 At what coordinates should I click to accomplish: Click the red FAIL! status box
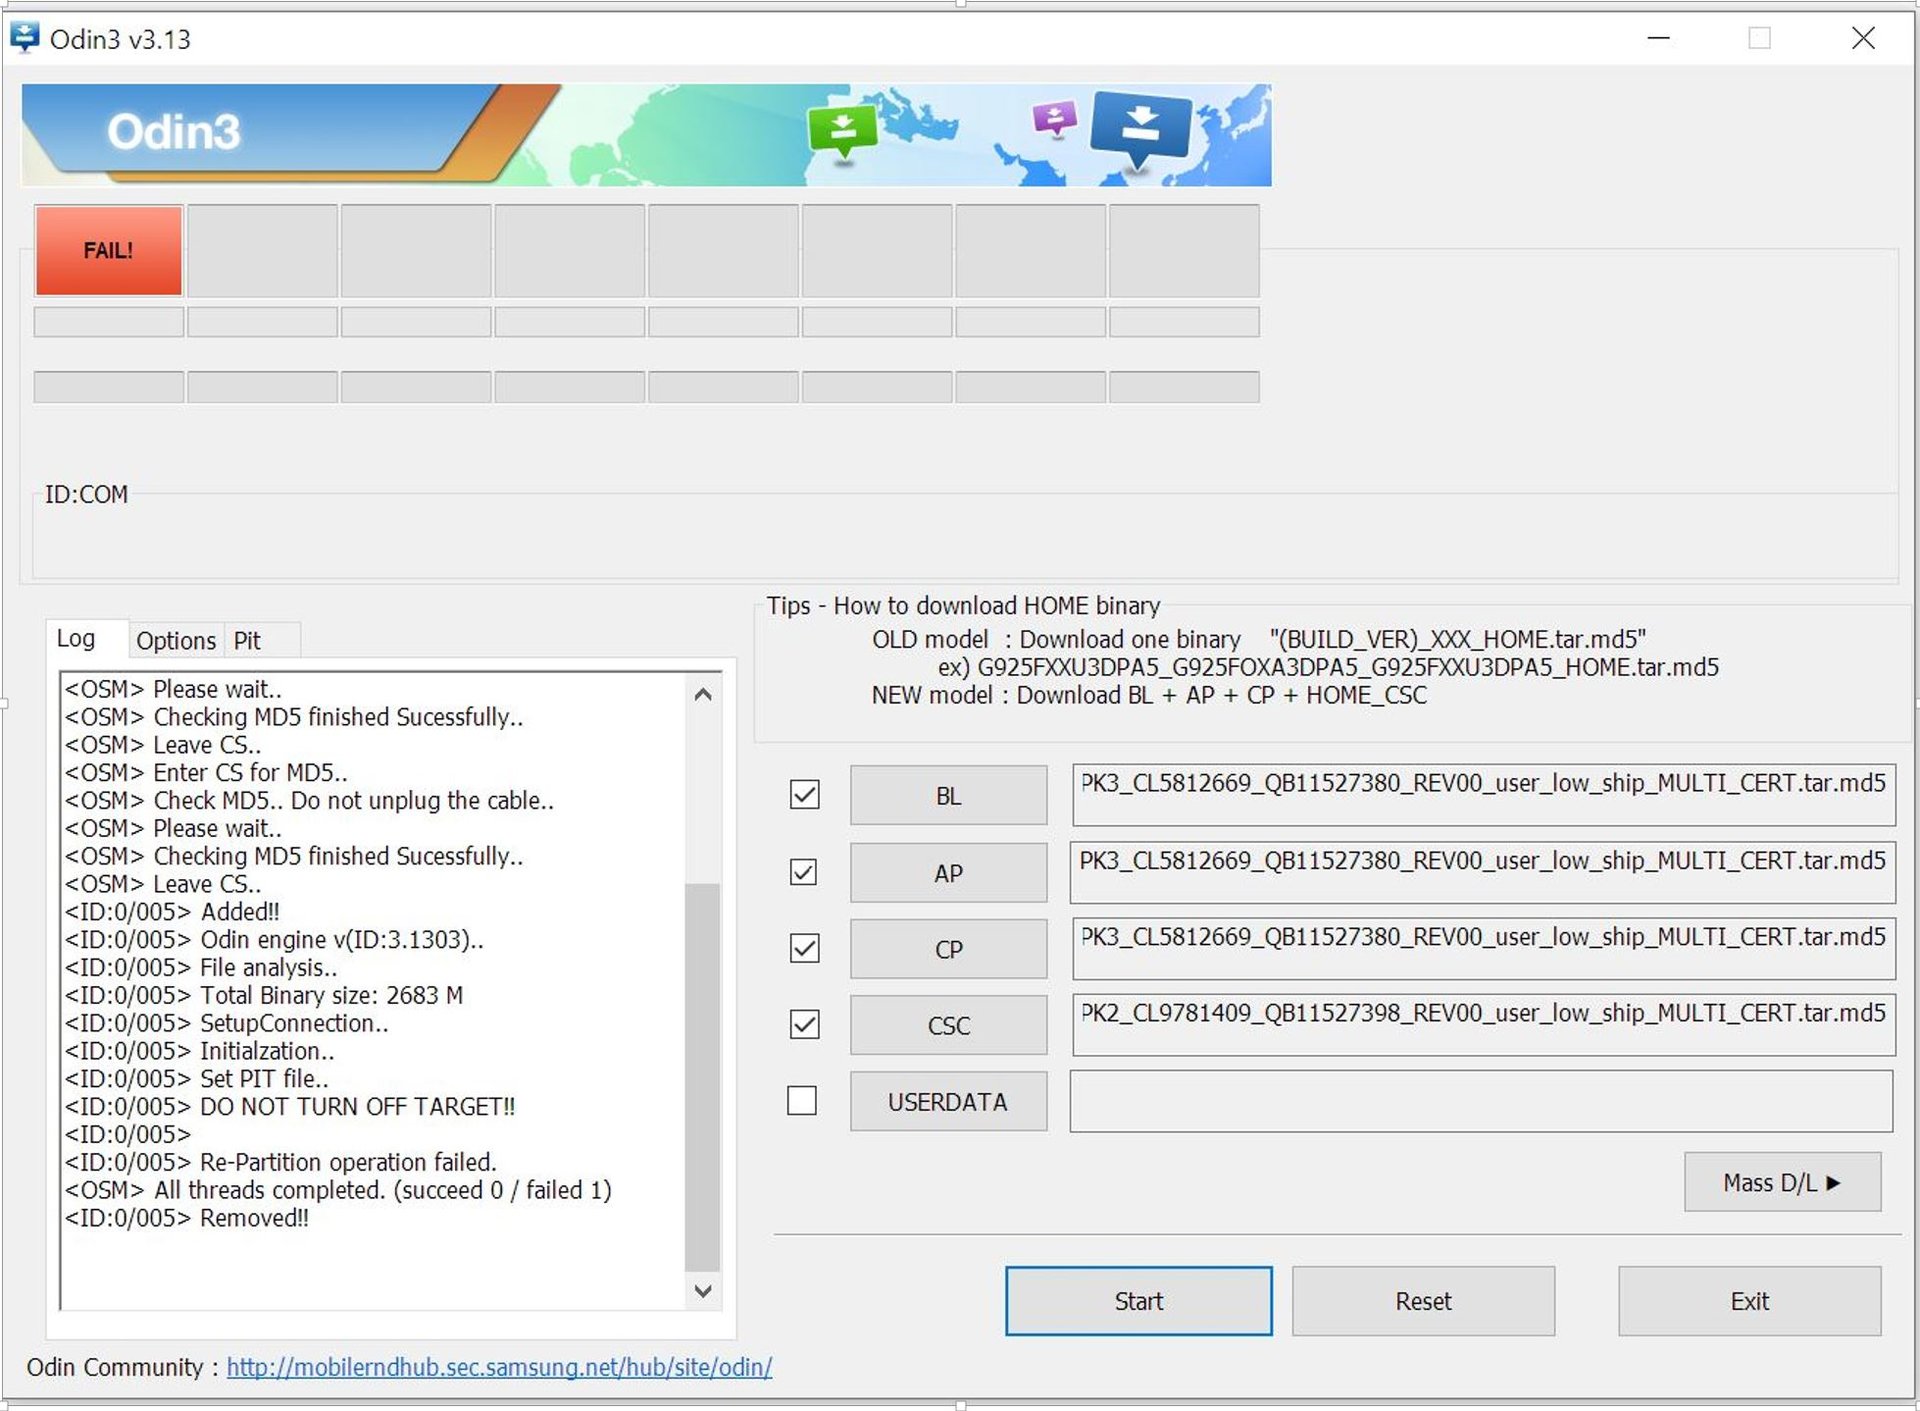108,250
